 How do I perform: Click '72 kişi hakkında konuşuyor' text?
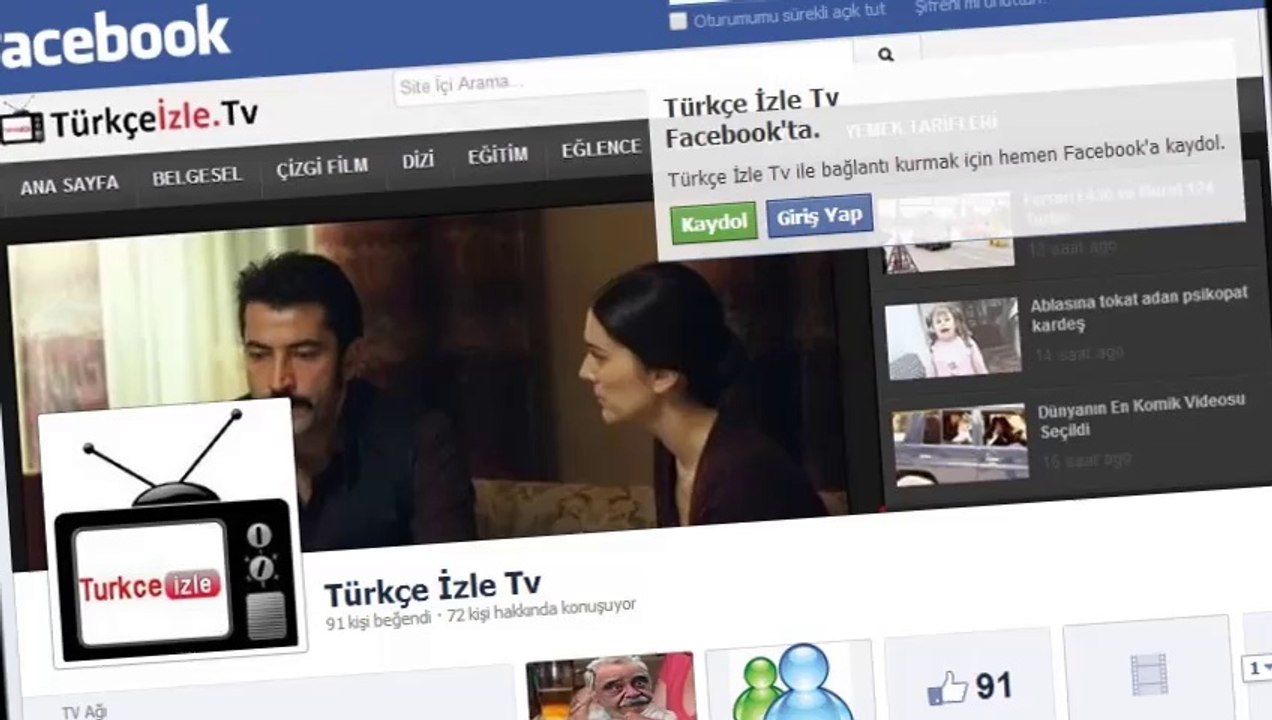541,609
